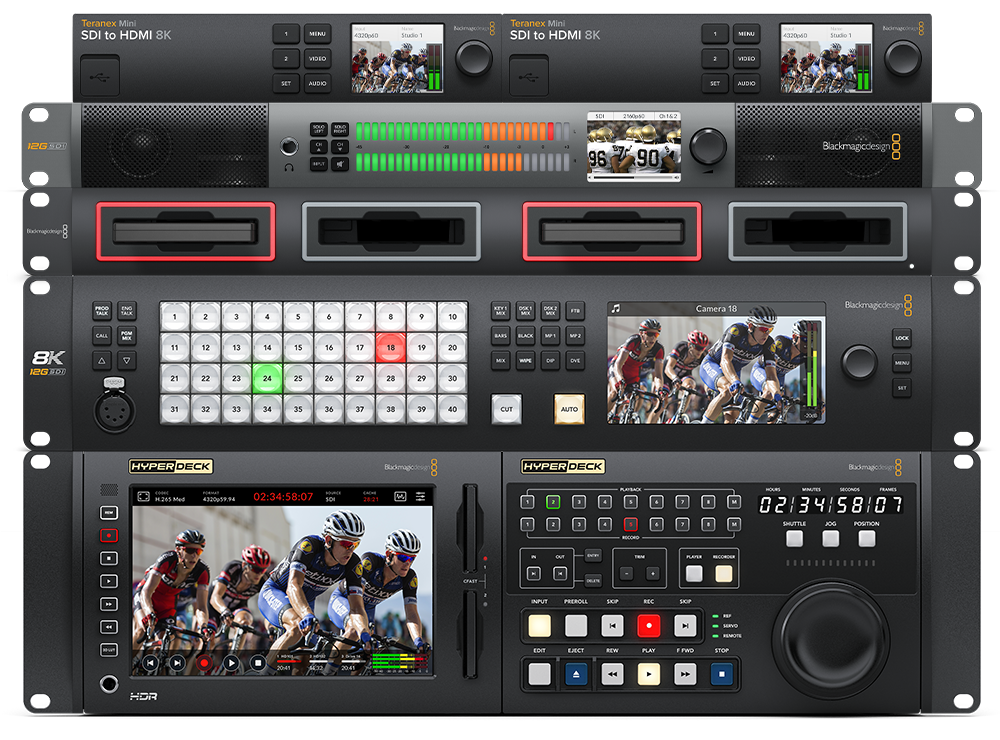1000x740 pixels.
Task: Select the SSD in the red-highlighted dock slot
Action: pos(185,230)
